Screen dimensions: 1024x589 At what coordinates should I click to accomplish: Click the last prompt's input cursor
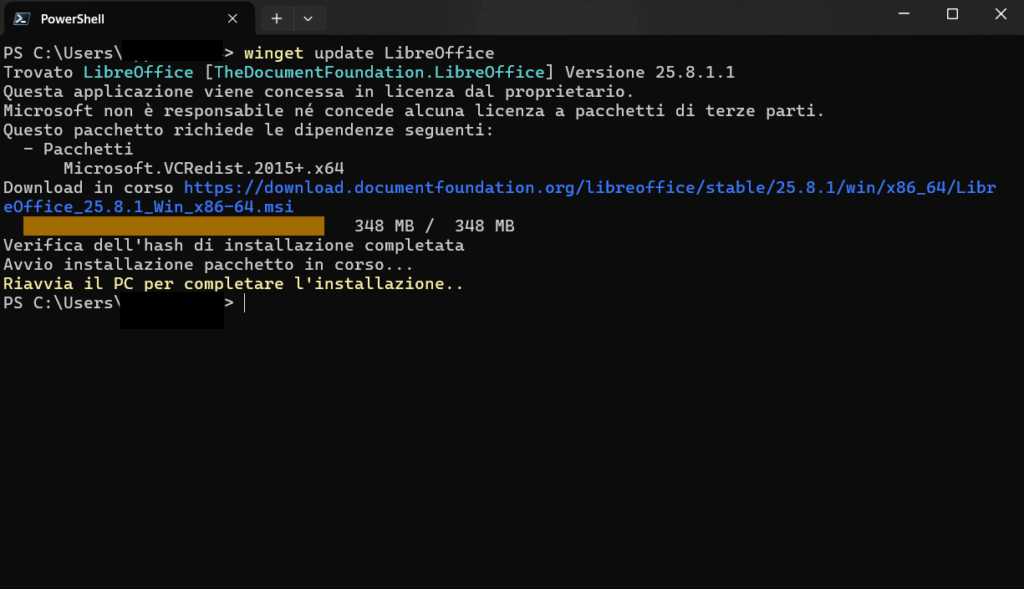(x=245, y=303)
